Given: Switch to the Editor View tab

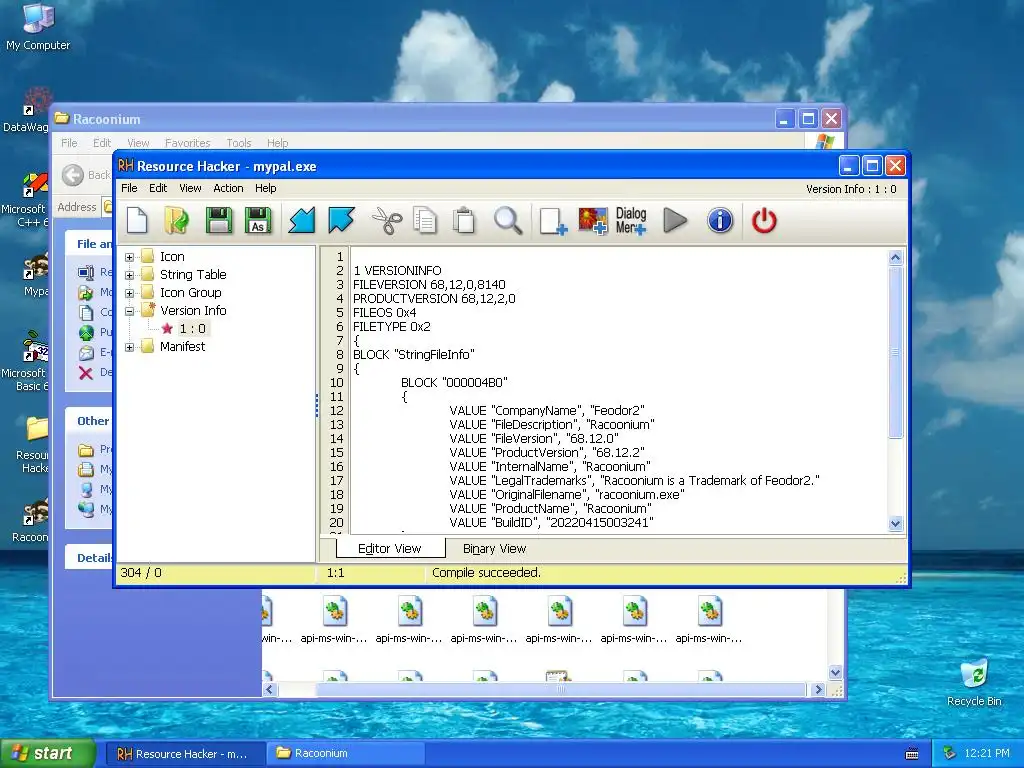Looking at the screenshot, I should pyautogui.click(x=390, y=549).
